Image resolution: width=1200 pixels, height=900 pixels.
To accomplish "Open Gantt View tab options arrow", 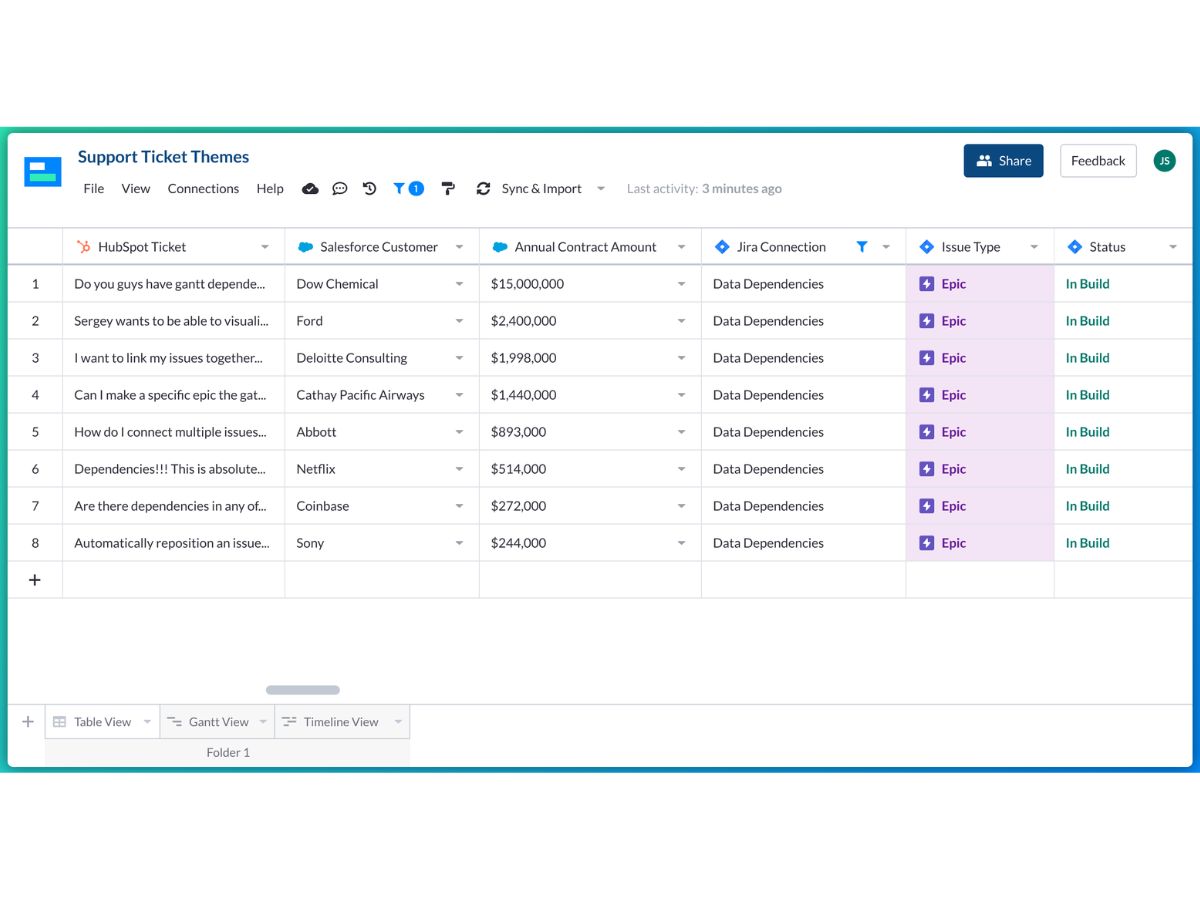I will [263, 722].
